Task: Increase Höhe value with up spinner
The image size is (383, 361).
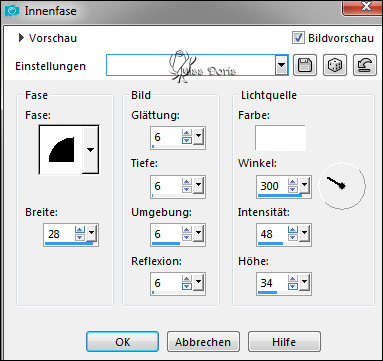Action: click(293, 279)
